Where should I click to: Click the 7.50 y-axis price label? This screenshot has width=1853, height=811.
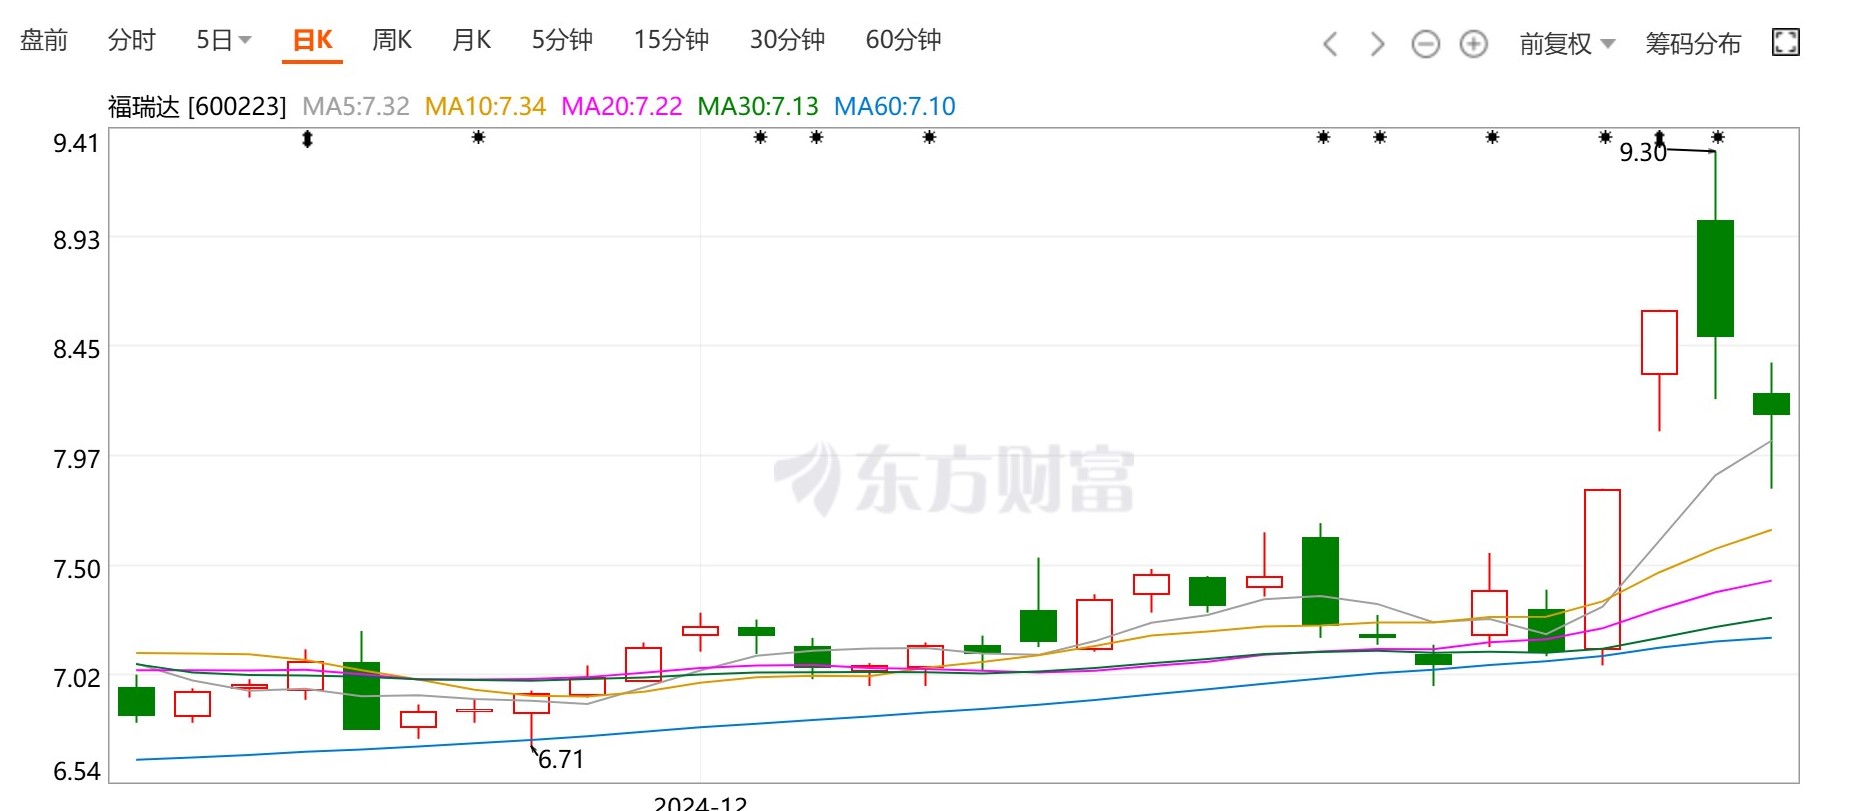76,569
